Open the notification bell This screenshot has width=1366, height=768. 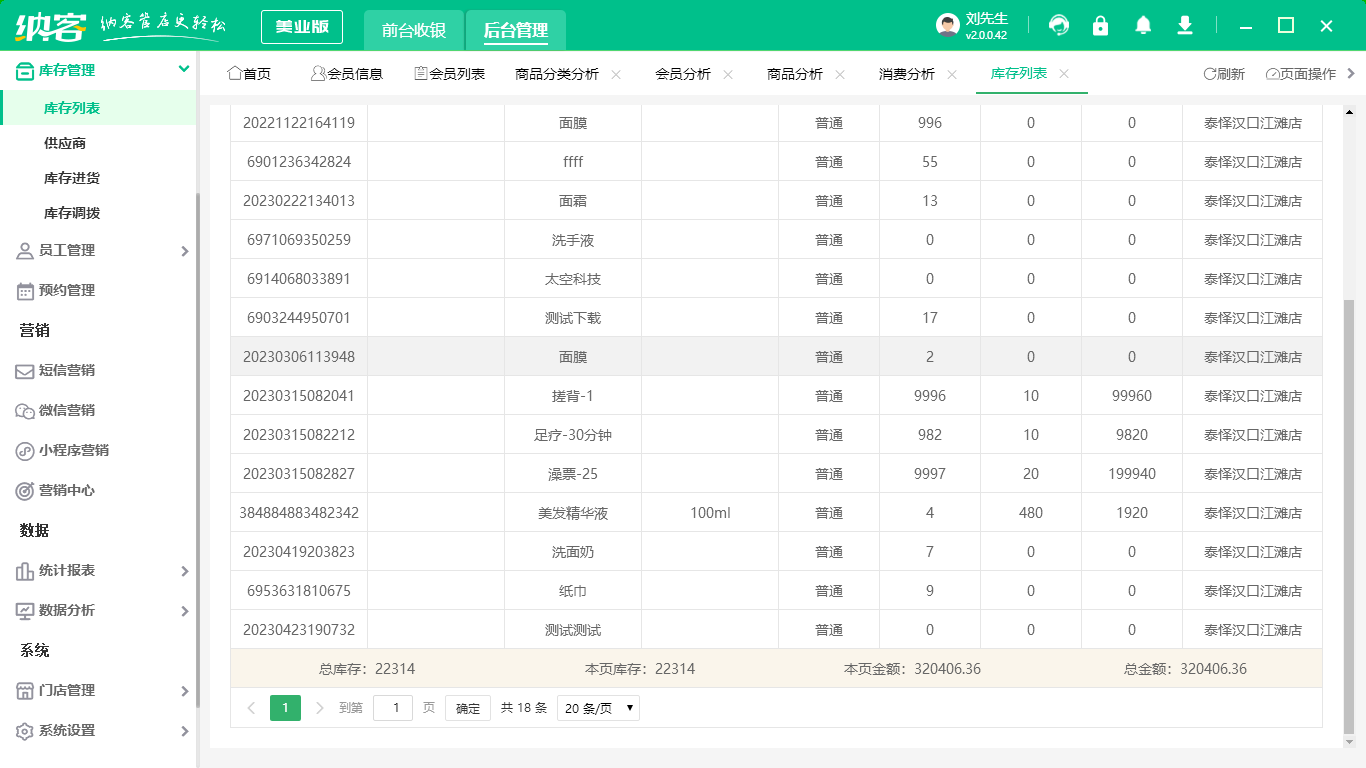tap(1143, 26)
